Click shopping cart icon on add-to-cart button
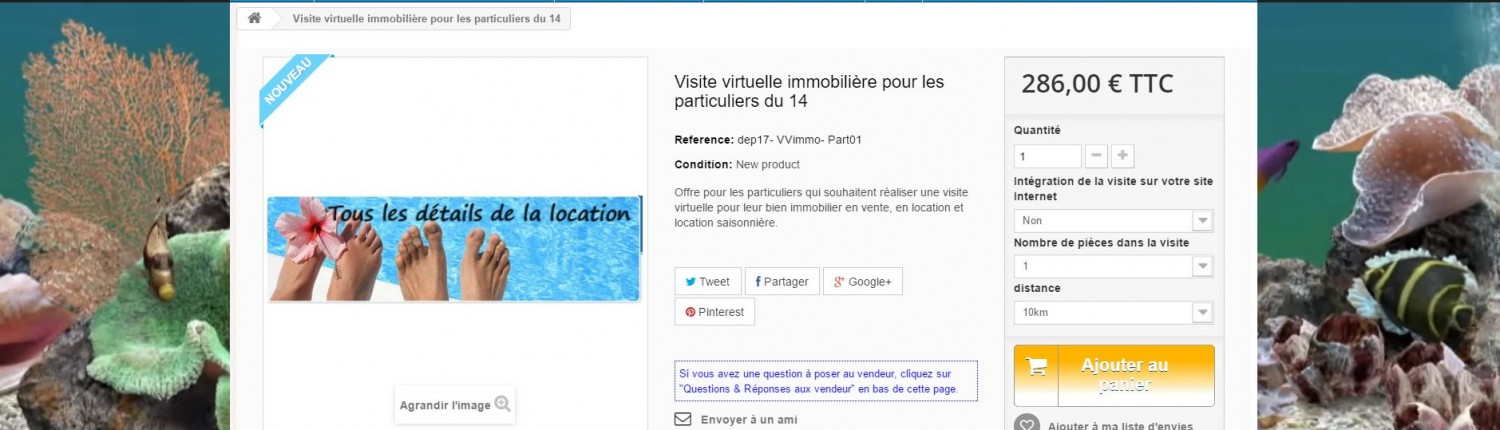 coord(1036,367)
